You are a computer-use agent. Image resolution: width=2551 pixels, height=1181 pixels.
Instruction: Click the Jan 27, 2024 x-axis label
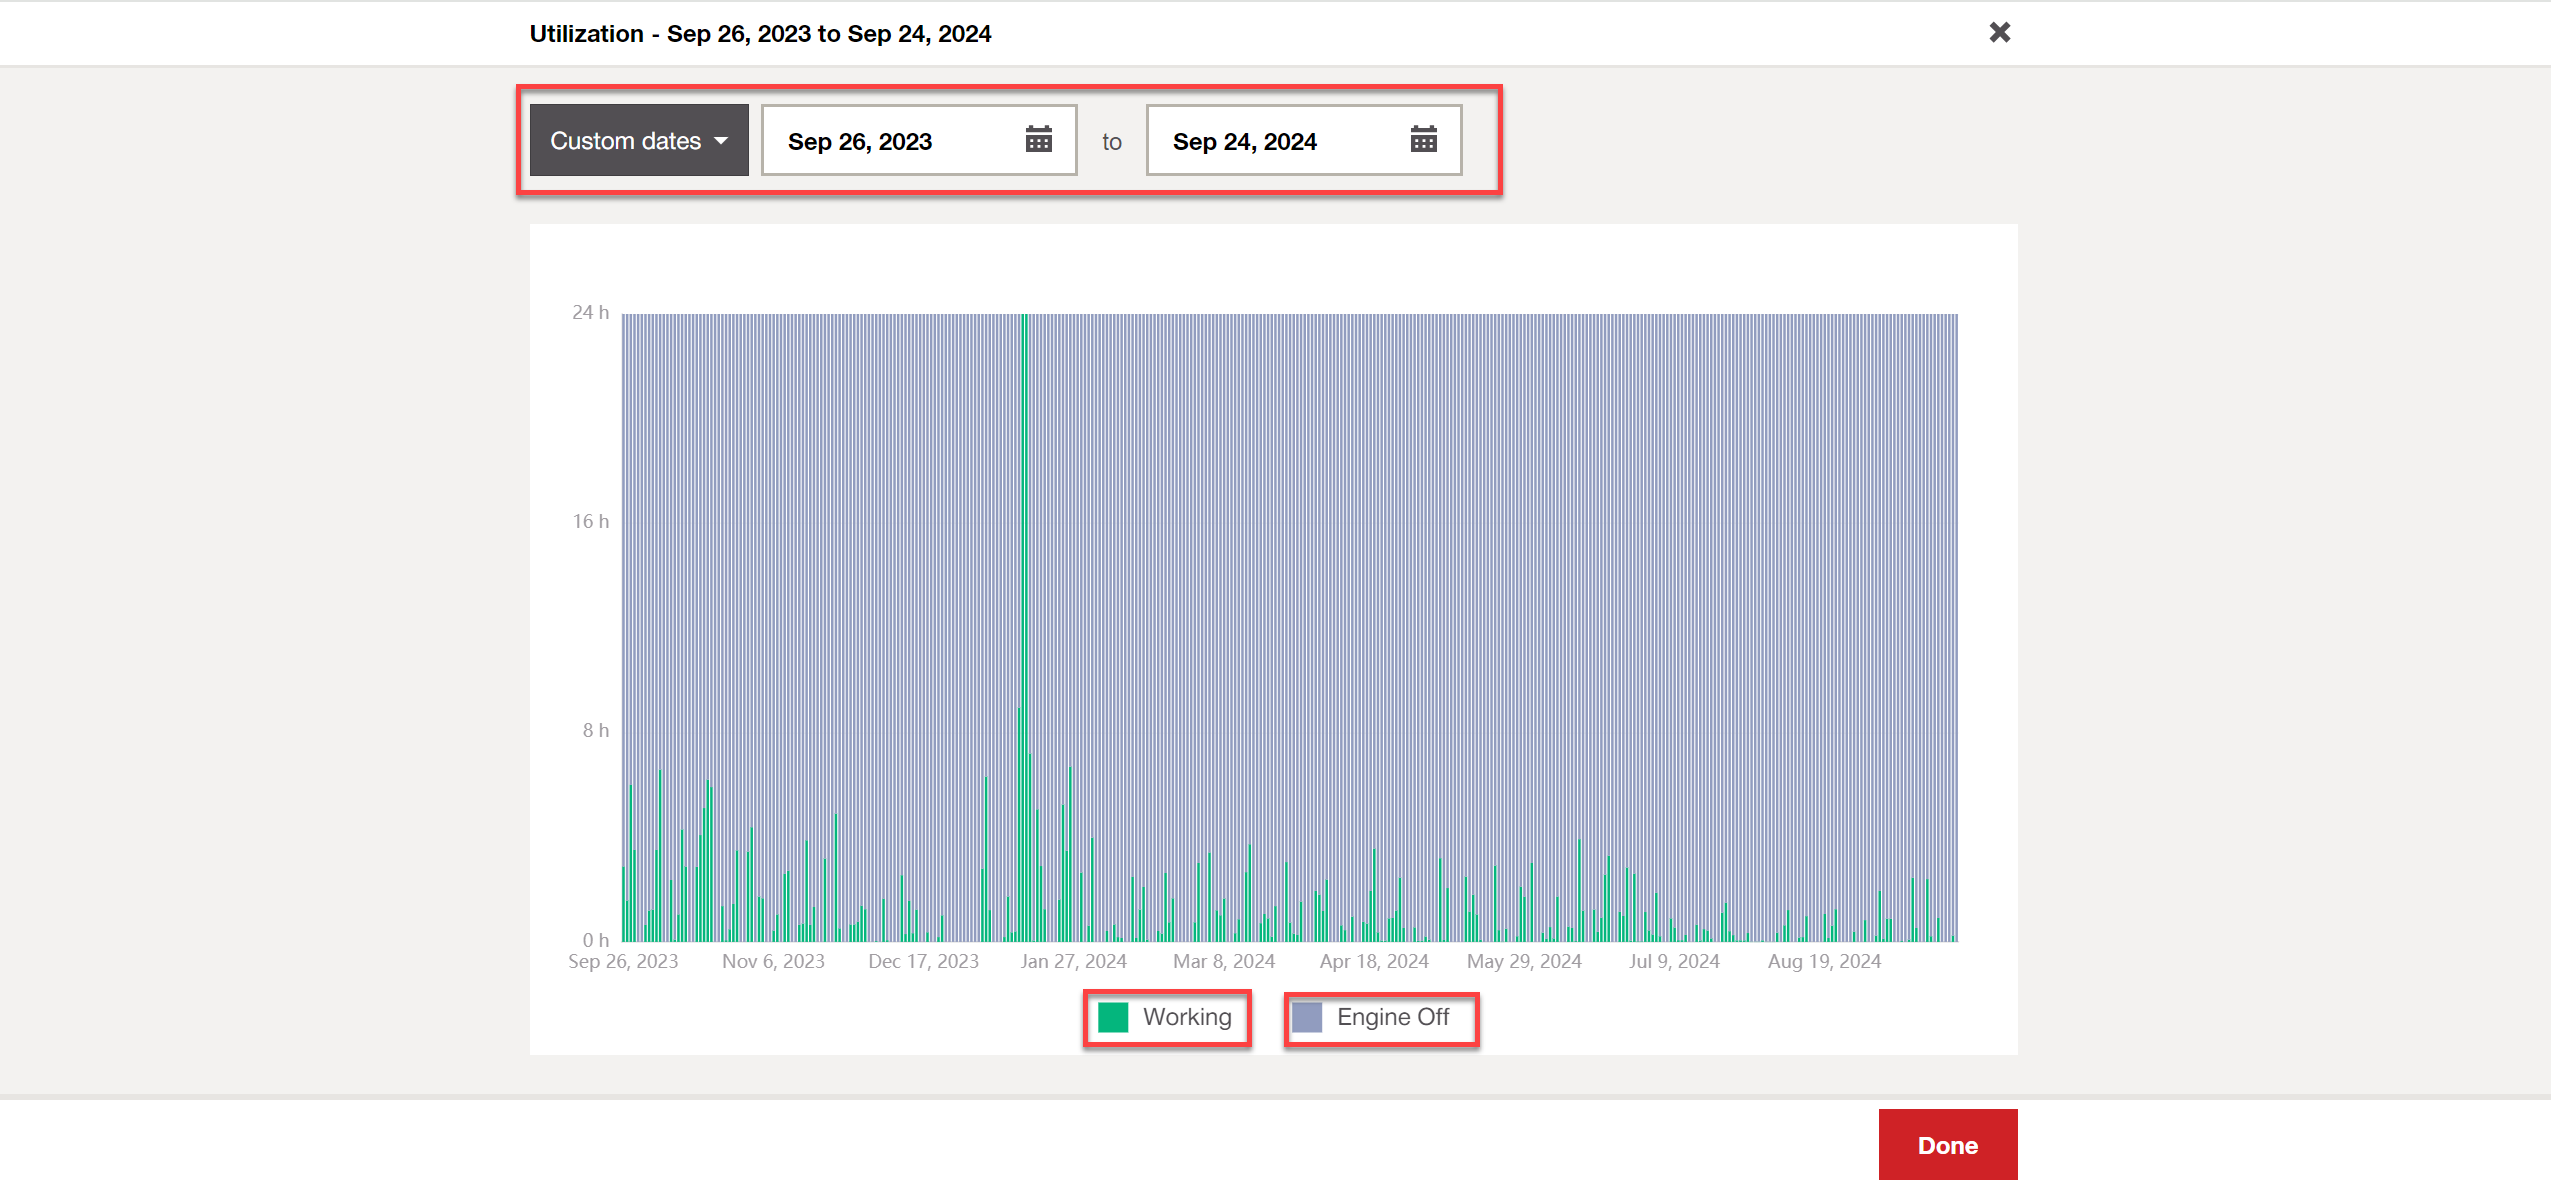[x=1074, y=962]
